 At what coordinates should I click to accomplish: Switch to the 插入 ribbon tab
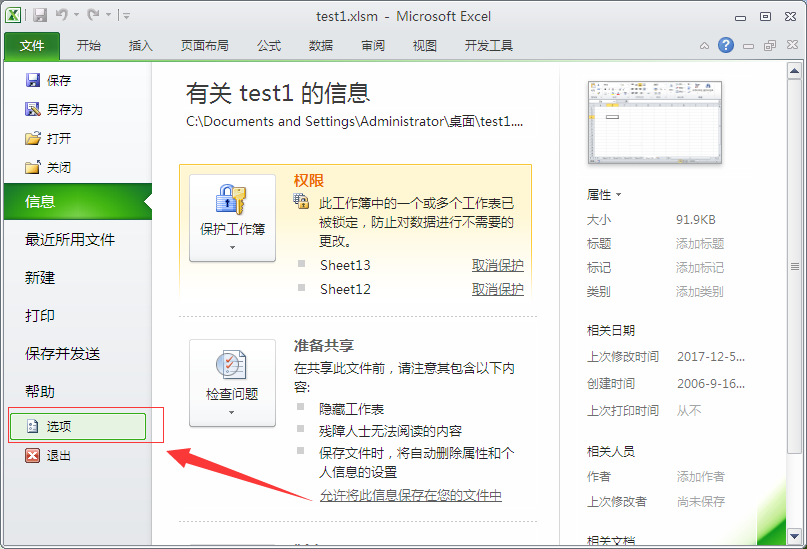[141, 46]
